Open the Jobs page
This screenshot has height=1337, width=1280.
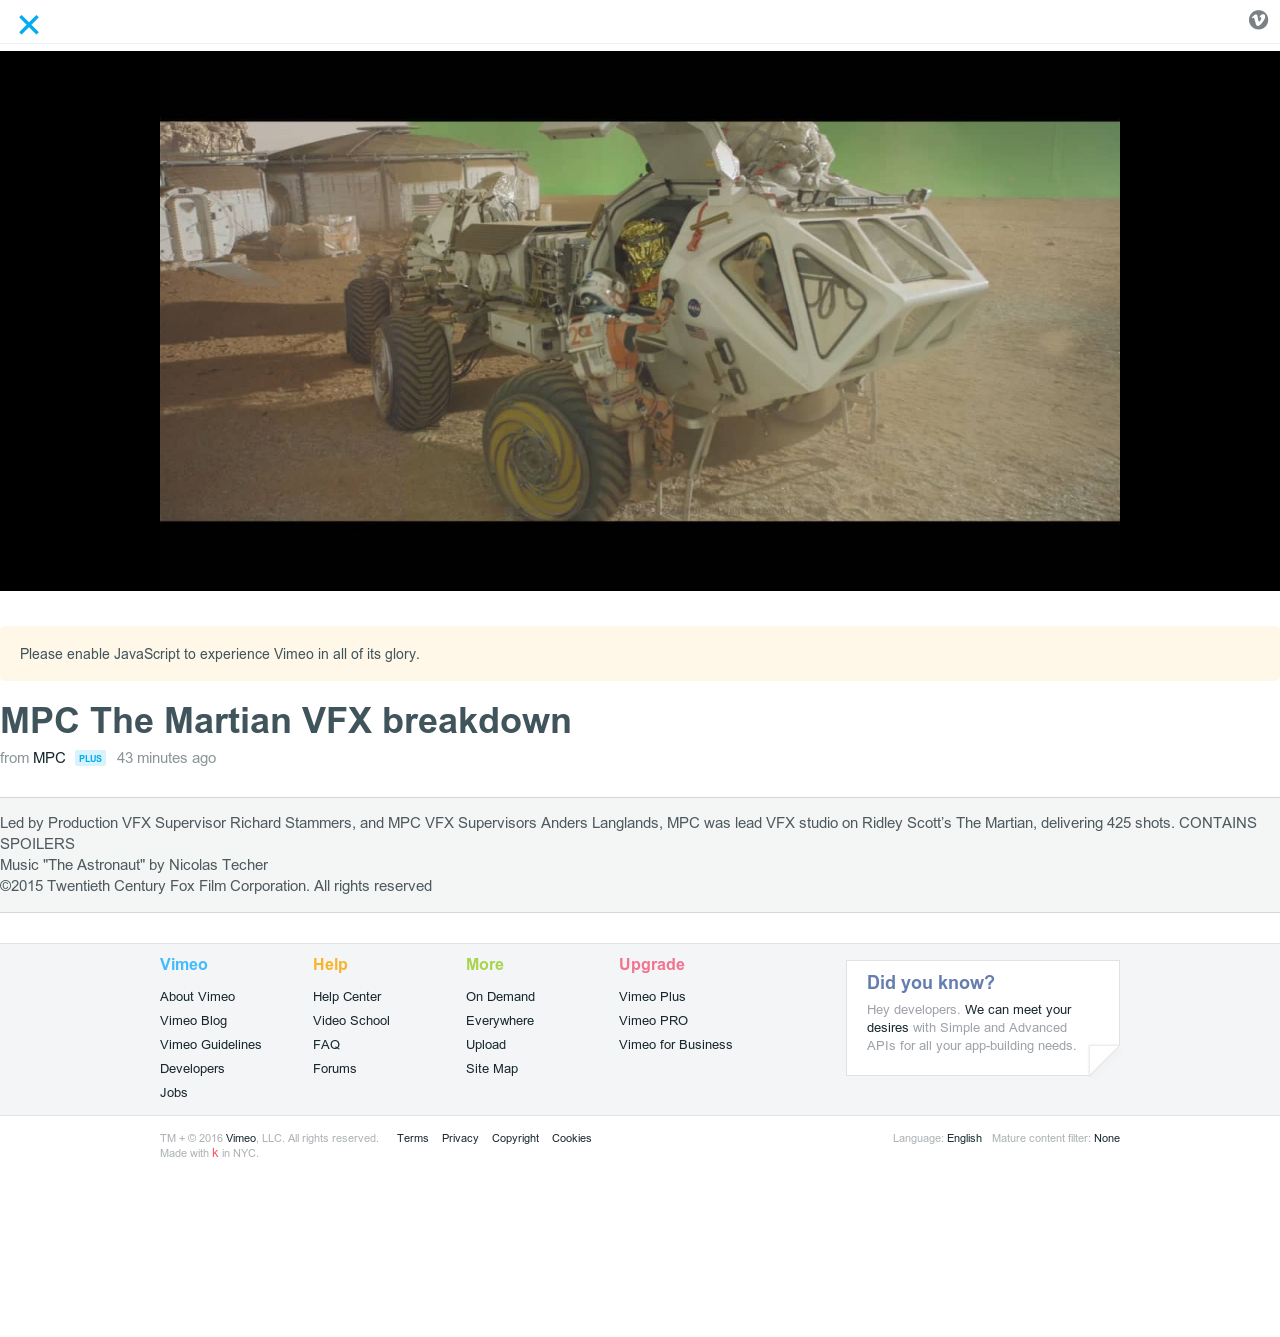click(174, 1093)
